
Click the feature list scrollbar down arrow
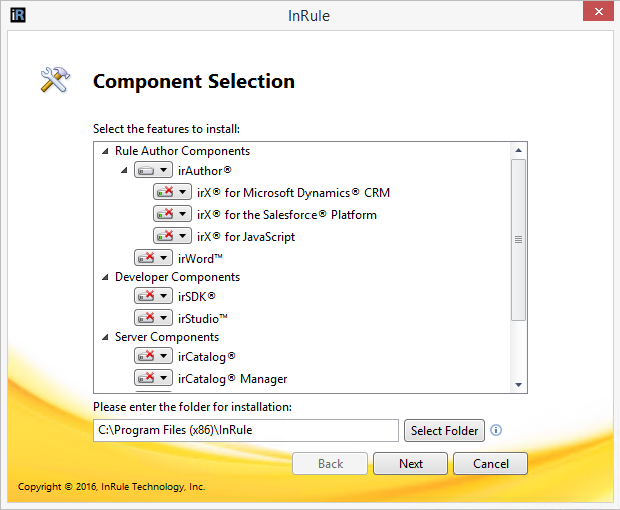(518, 385)
